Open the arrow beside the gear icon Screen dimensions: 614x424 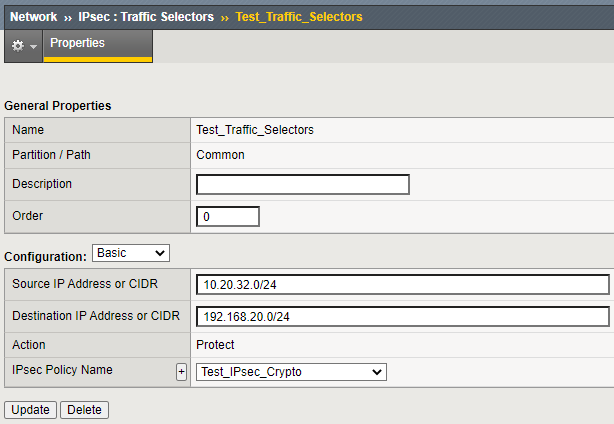(x=33, y=47)
